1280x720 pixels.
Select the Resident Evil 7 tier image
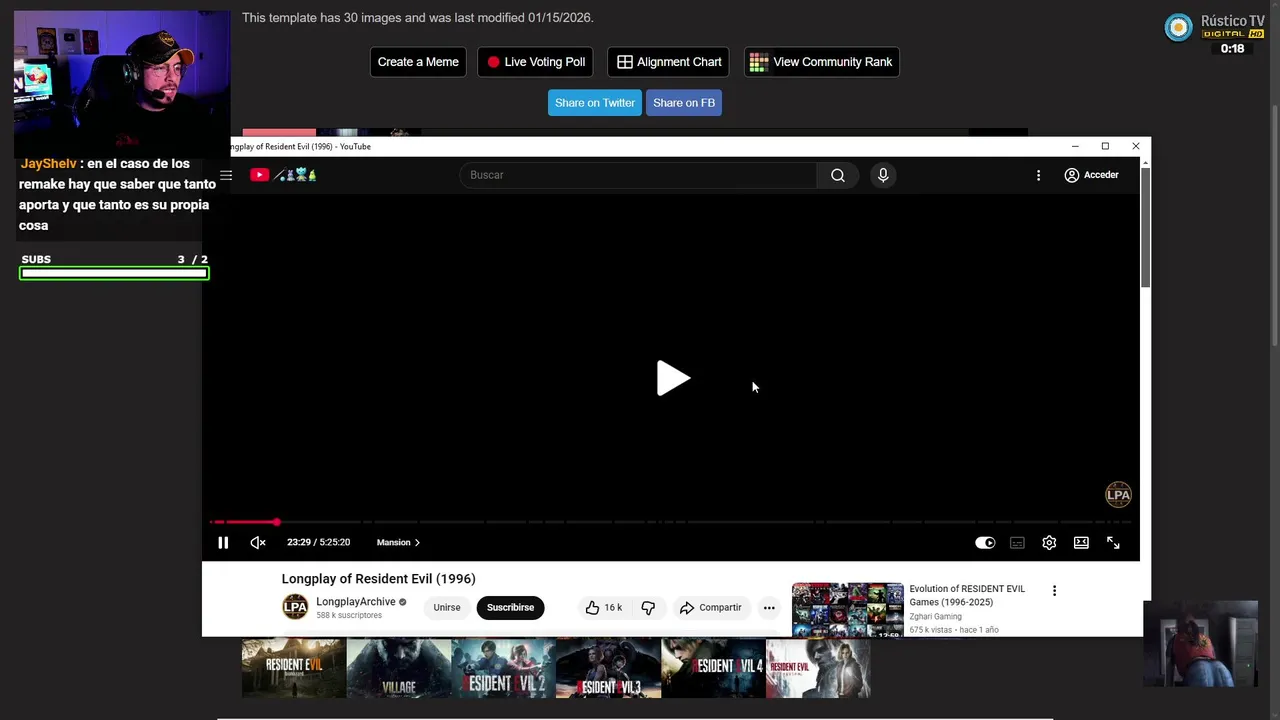pyautogui.click(x=294, y=668)
